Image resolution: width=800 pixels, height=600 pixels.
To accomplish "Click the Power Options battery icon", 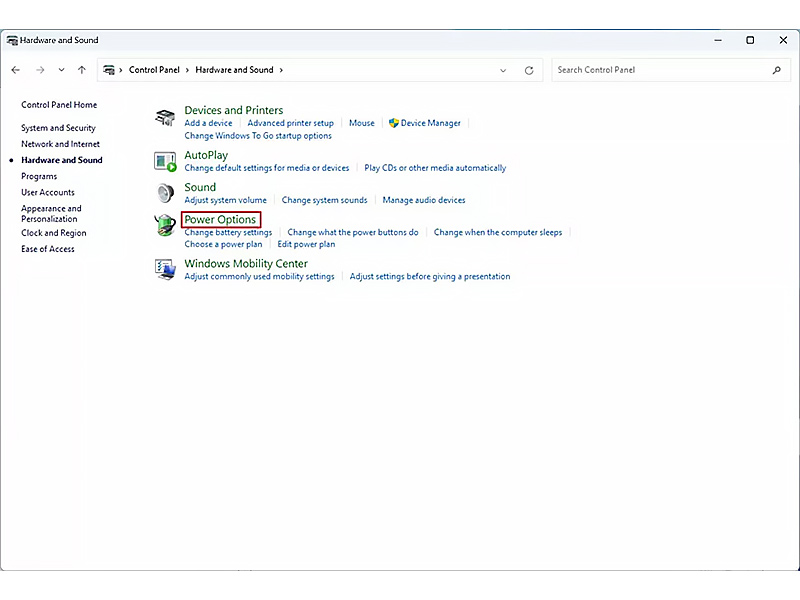I will pos(165,225).
